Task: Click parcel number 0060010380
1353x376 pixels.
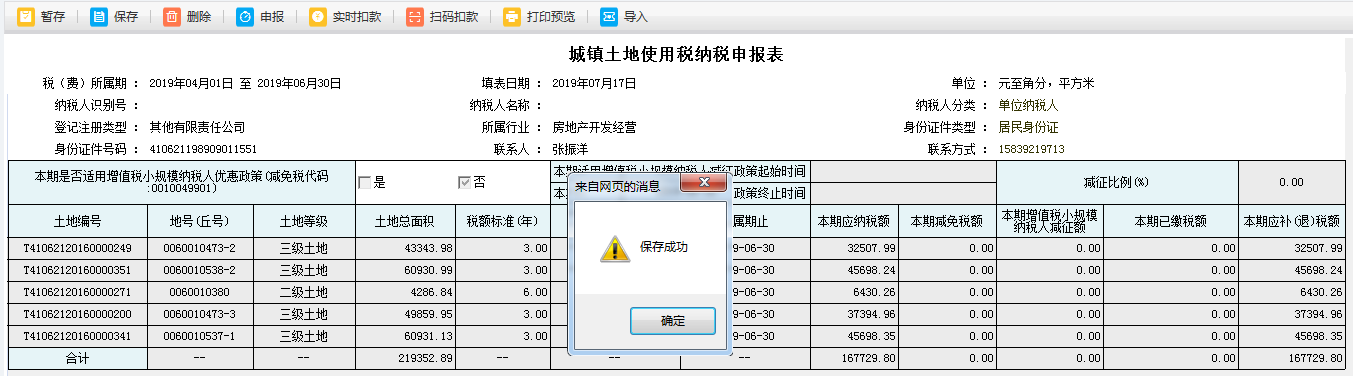Action: coord(199,292)
